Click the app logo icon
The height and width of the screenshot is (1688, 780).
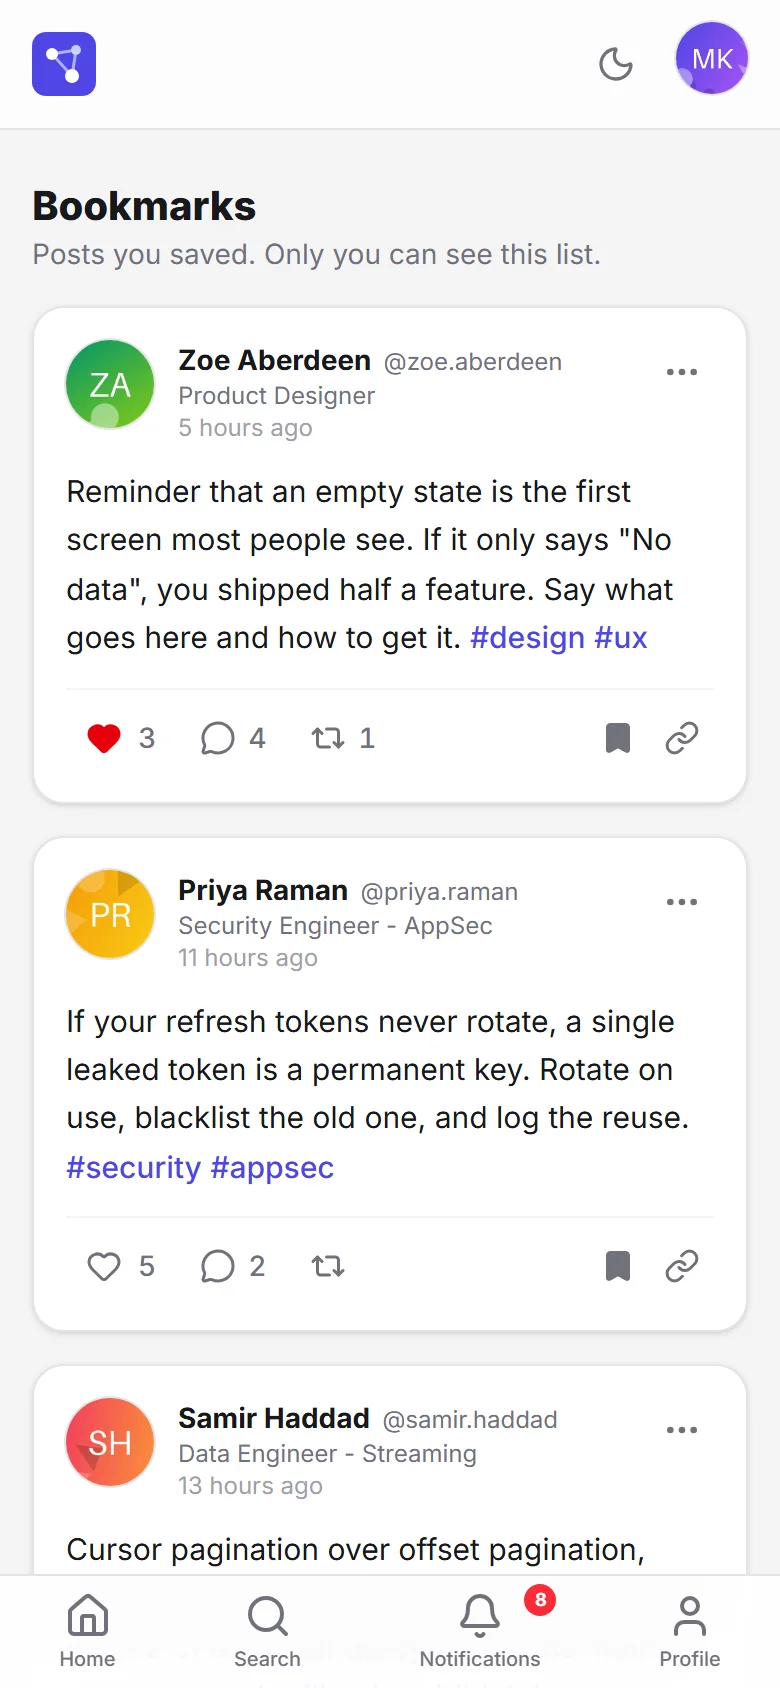(64, 64)
